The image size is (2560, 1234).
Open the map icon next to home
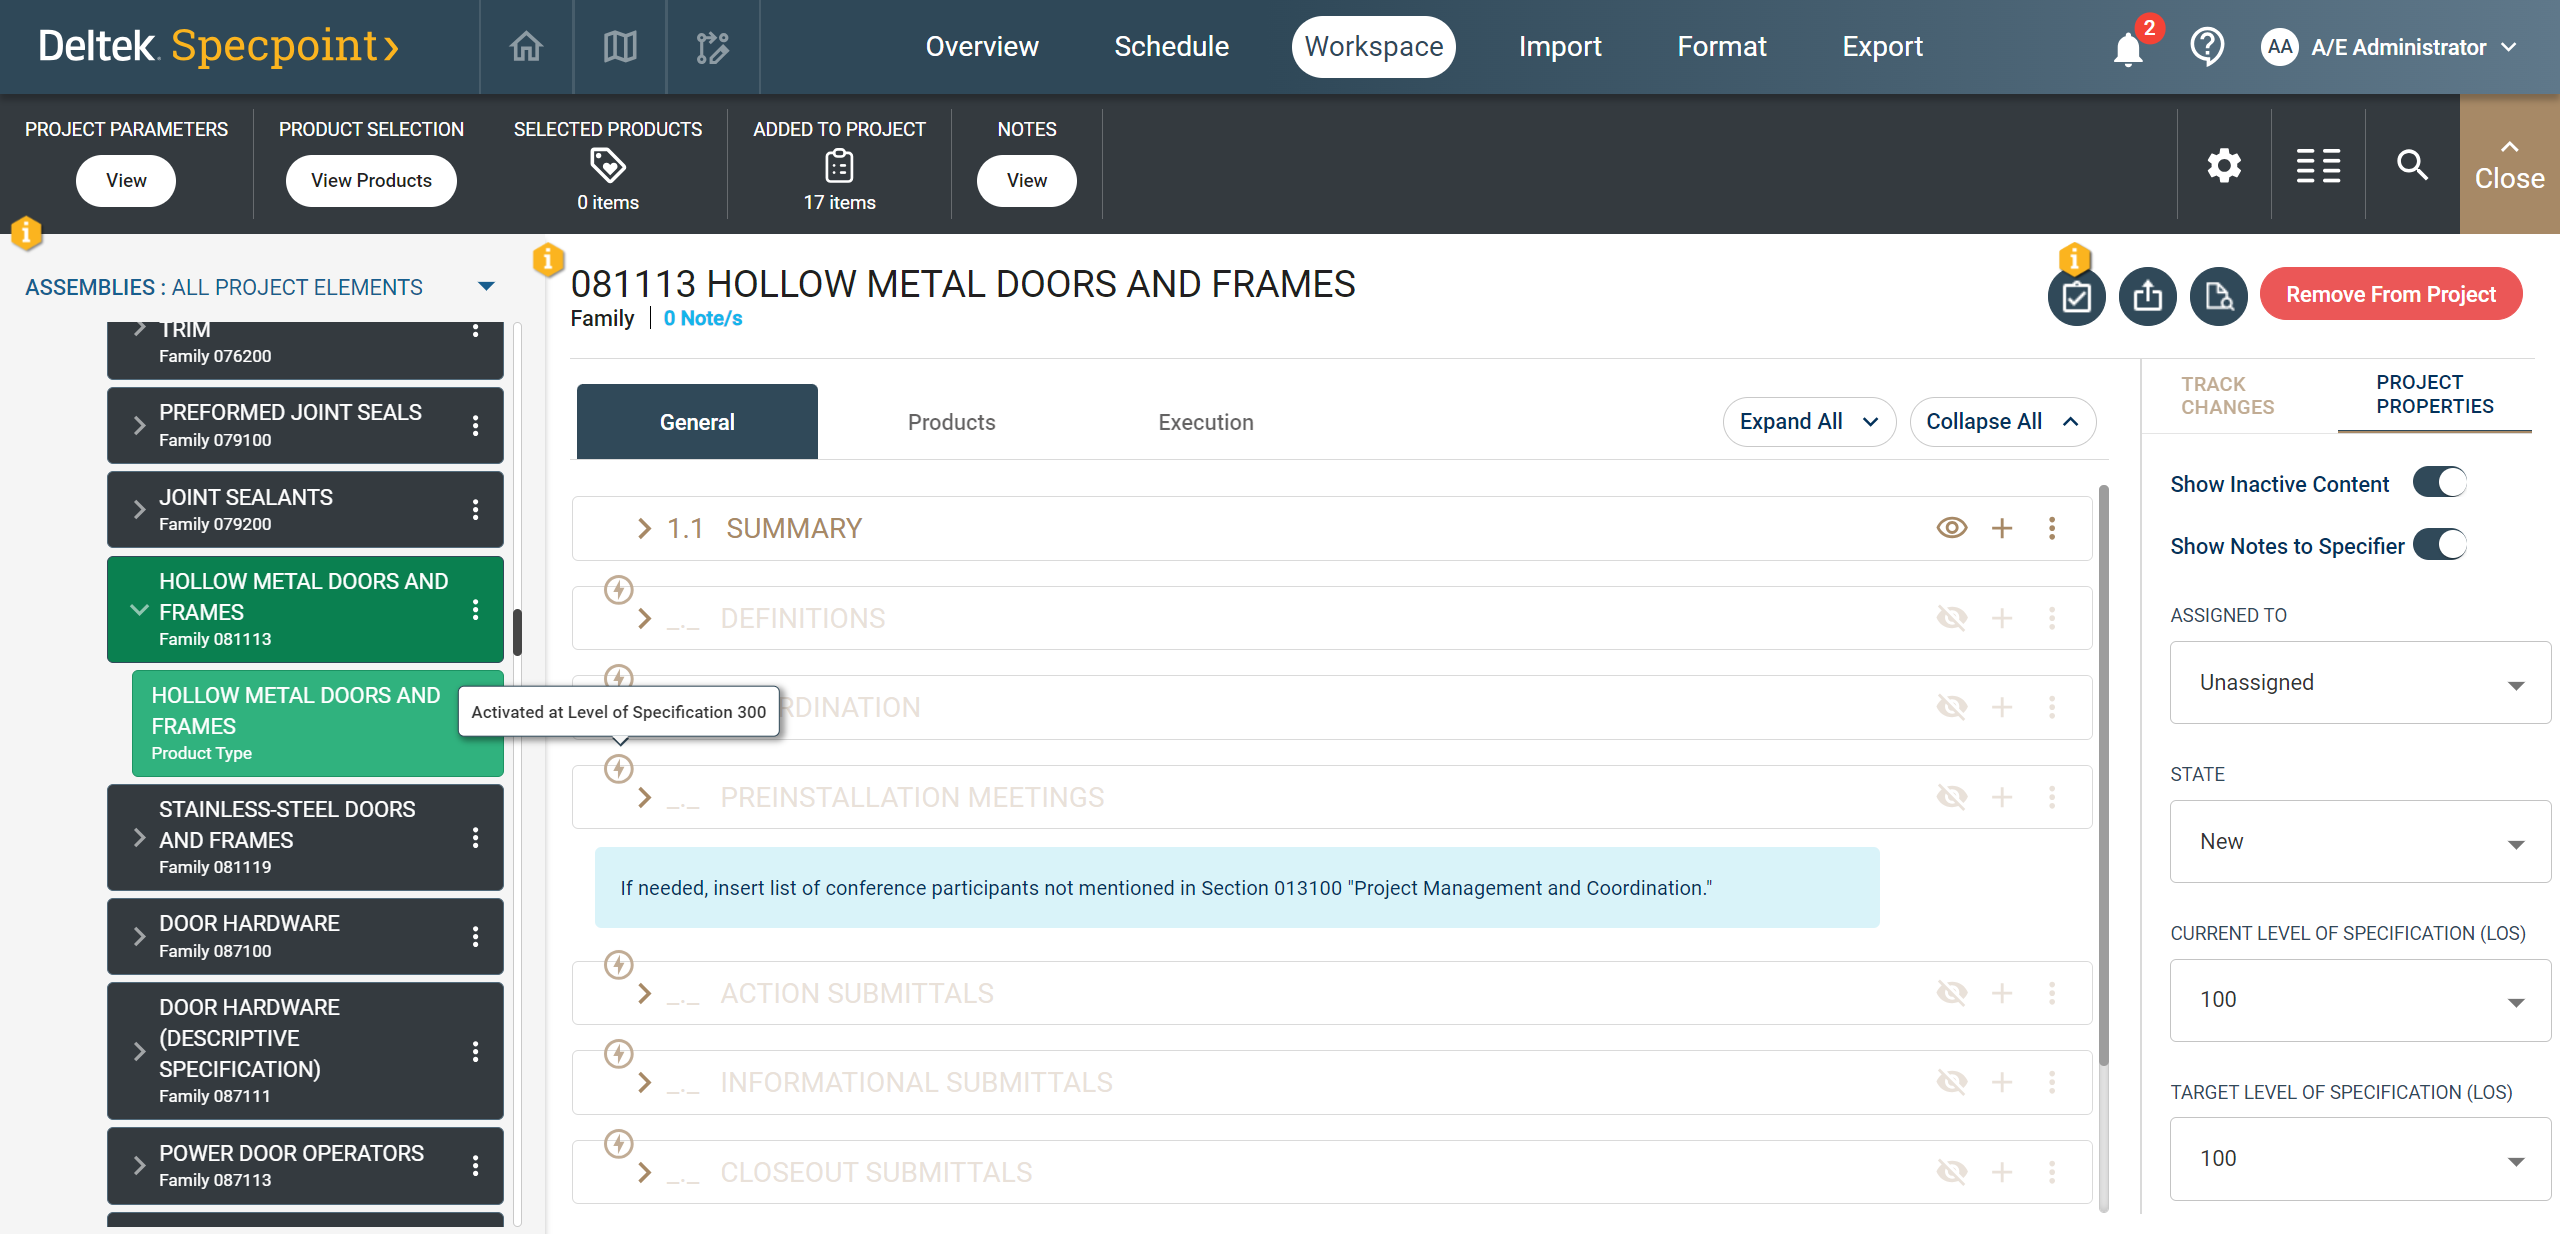[x=620, y=47]
